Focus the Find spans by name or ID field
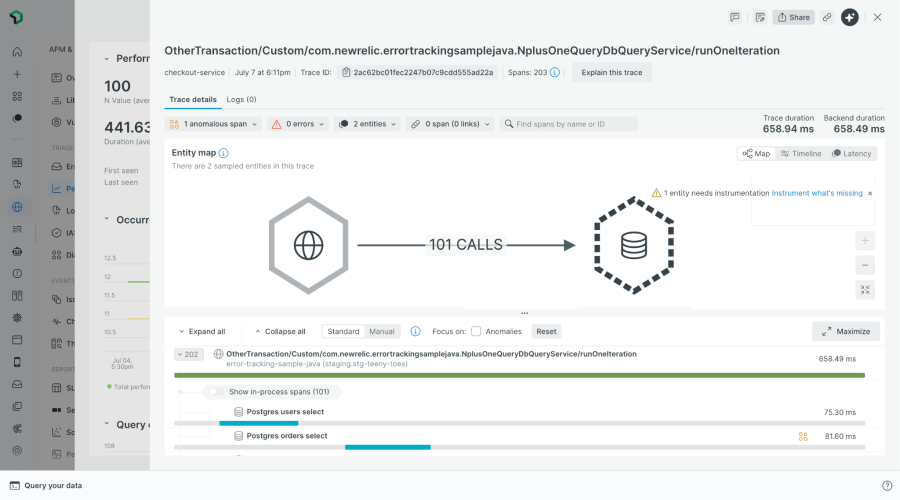900x500 pixels. [569, 124]
